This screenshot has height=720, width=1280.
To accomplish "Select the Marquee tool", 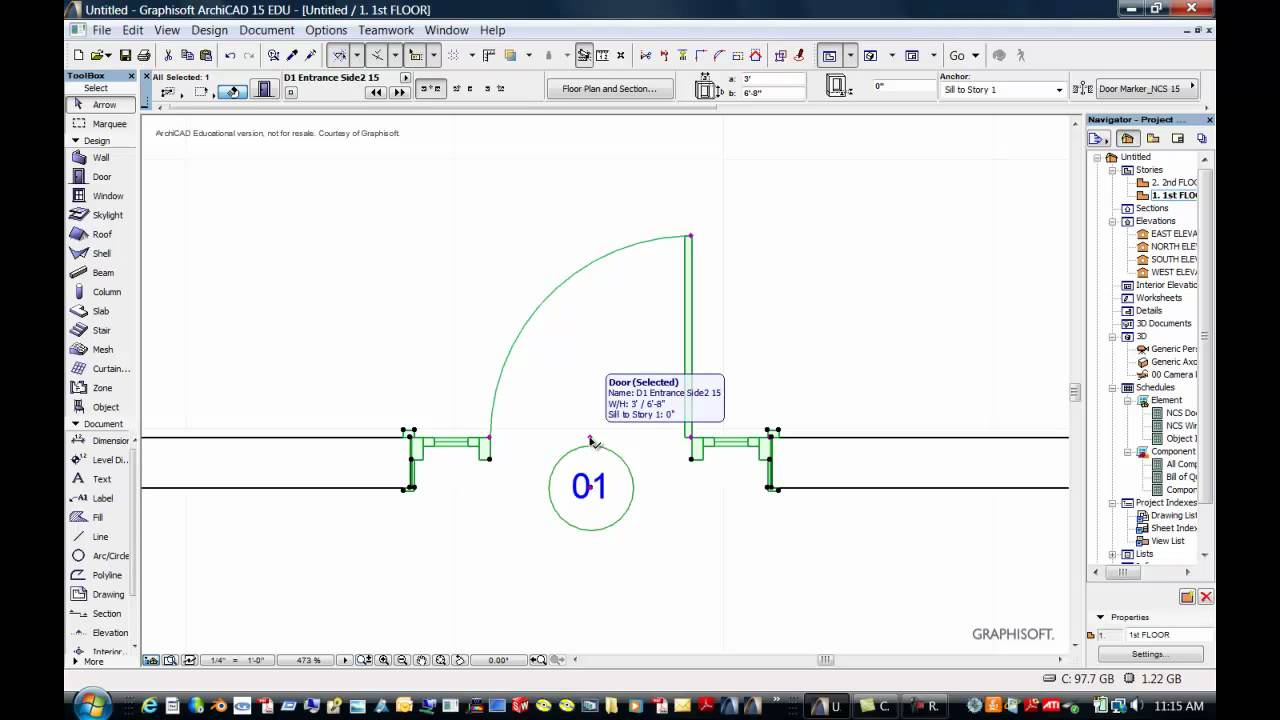I will click(101, 124).
